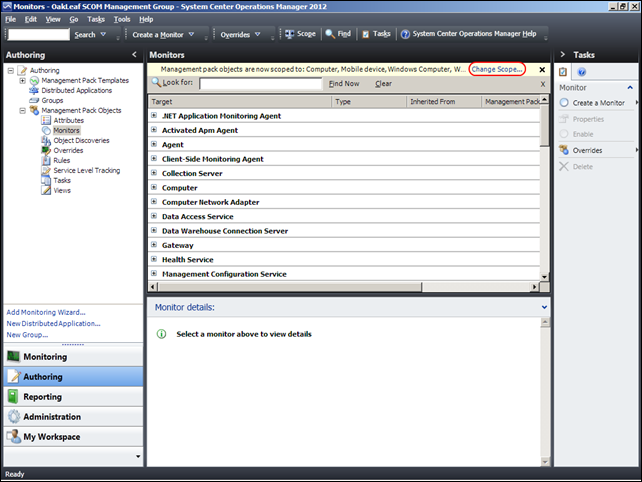642x482 pixels.
Task: Click the Find magnifier icon in toolbar
Action: (x=330, y=34)
